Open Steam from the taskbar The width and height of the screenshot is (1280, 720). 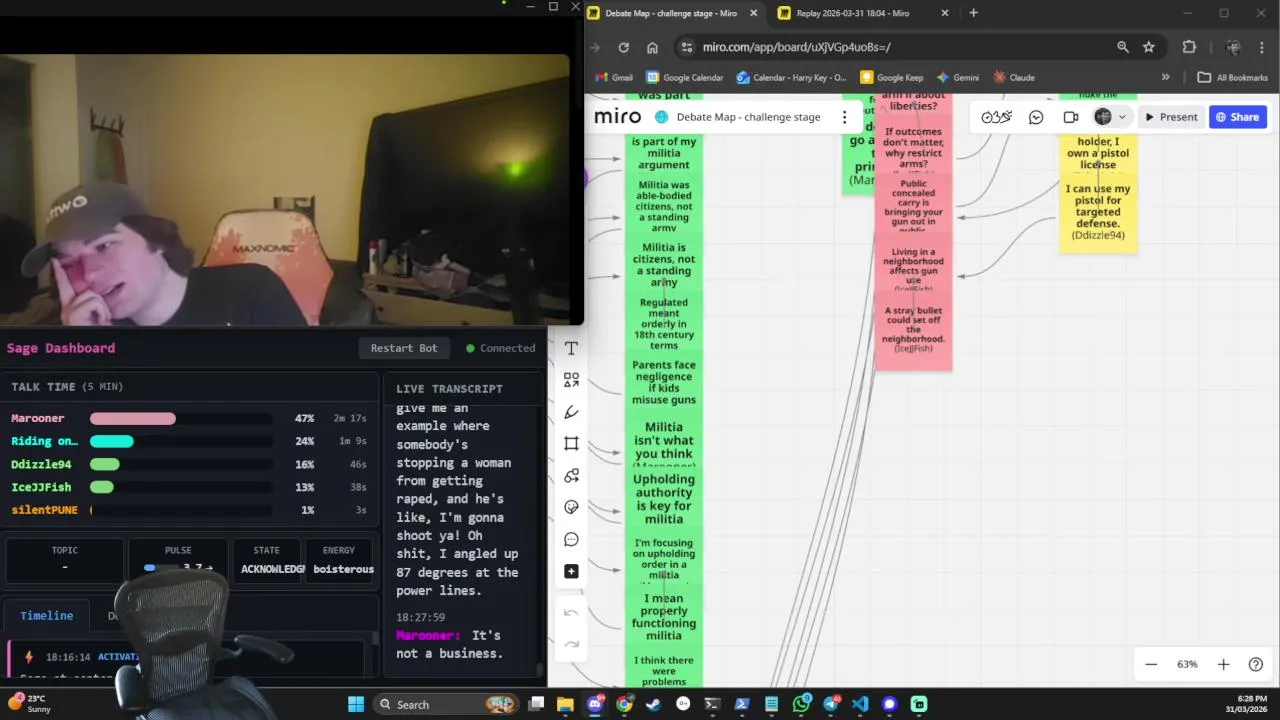point(654,704)
